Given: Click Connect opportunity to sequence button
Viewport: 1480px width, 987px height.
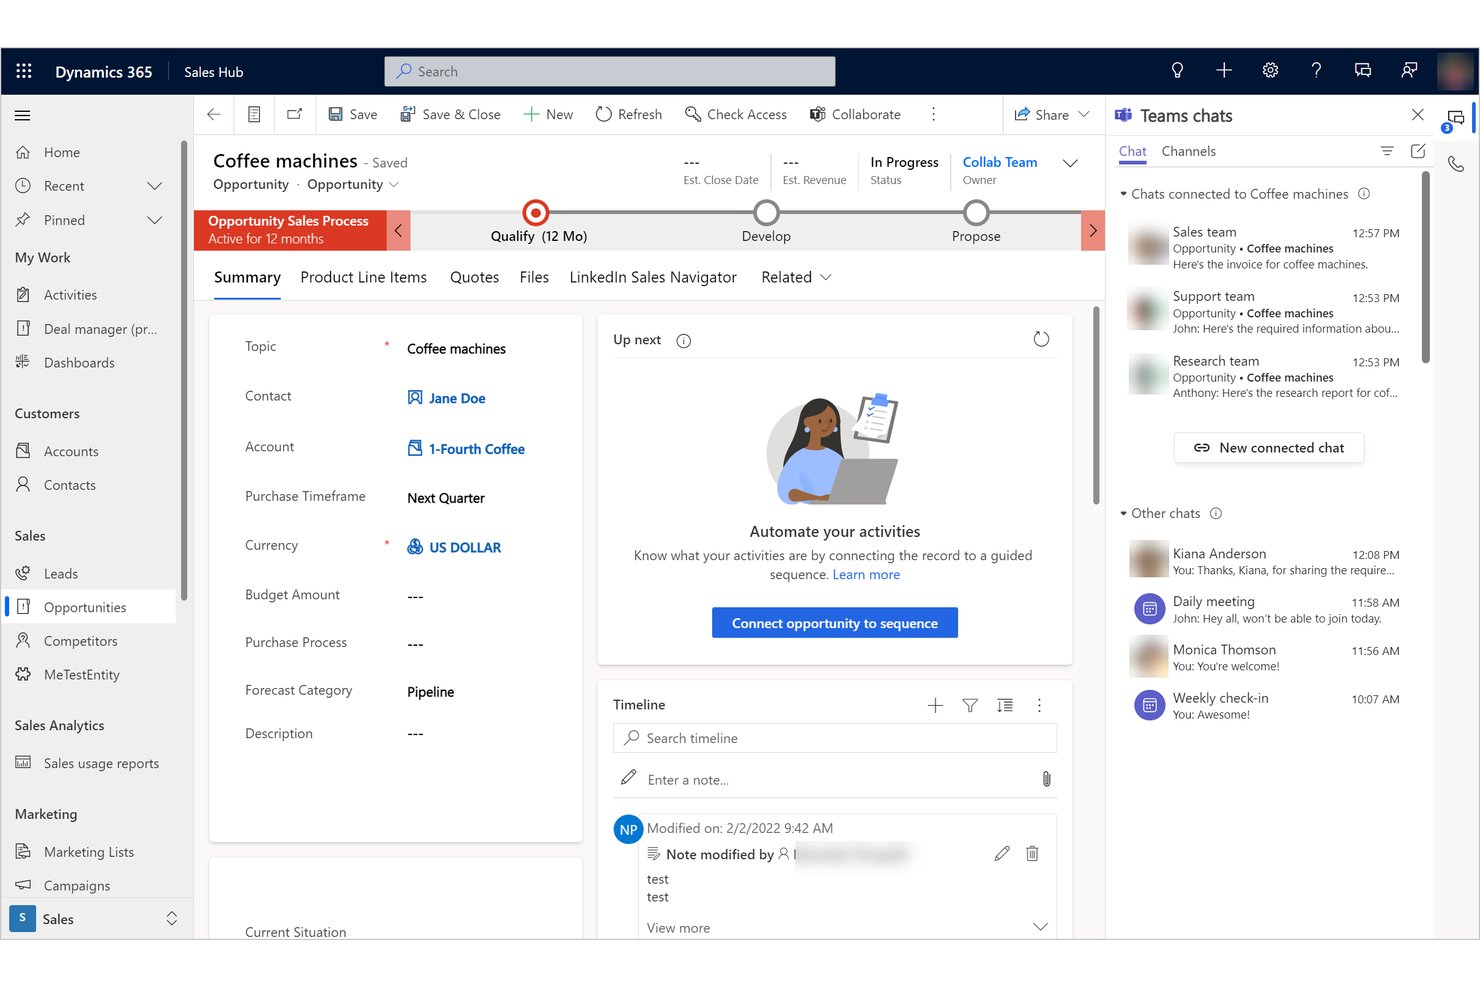Looking at the screenshot, I should (835, 623).
